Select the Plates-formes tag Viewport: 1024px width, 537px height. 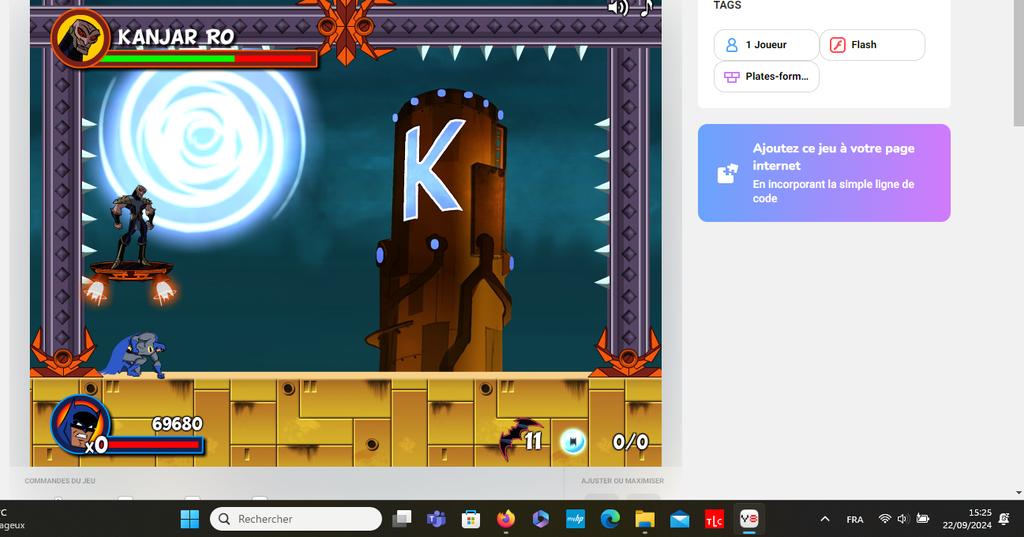tap(766, 76)
